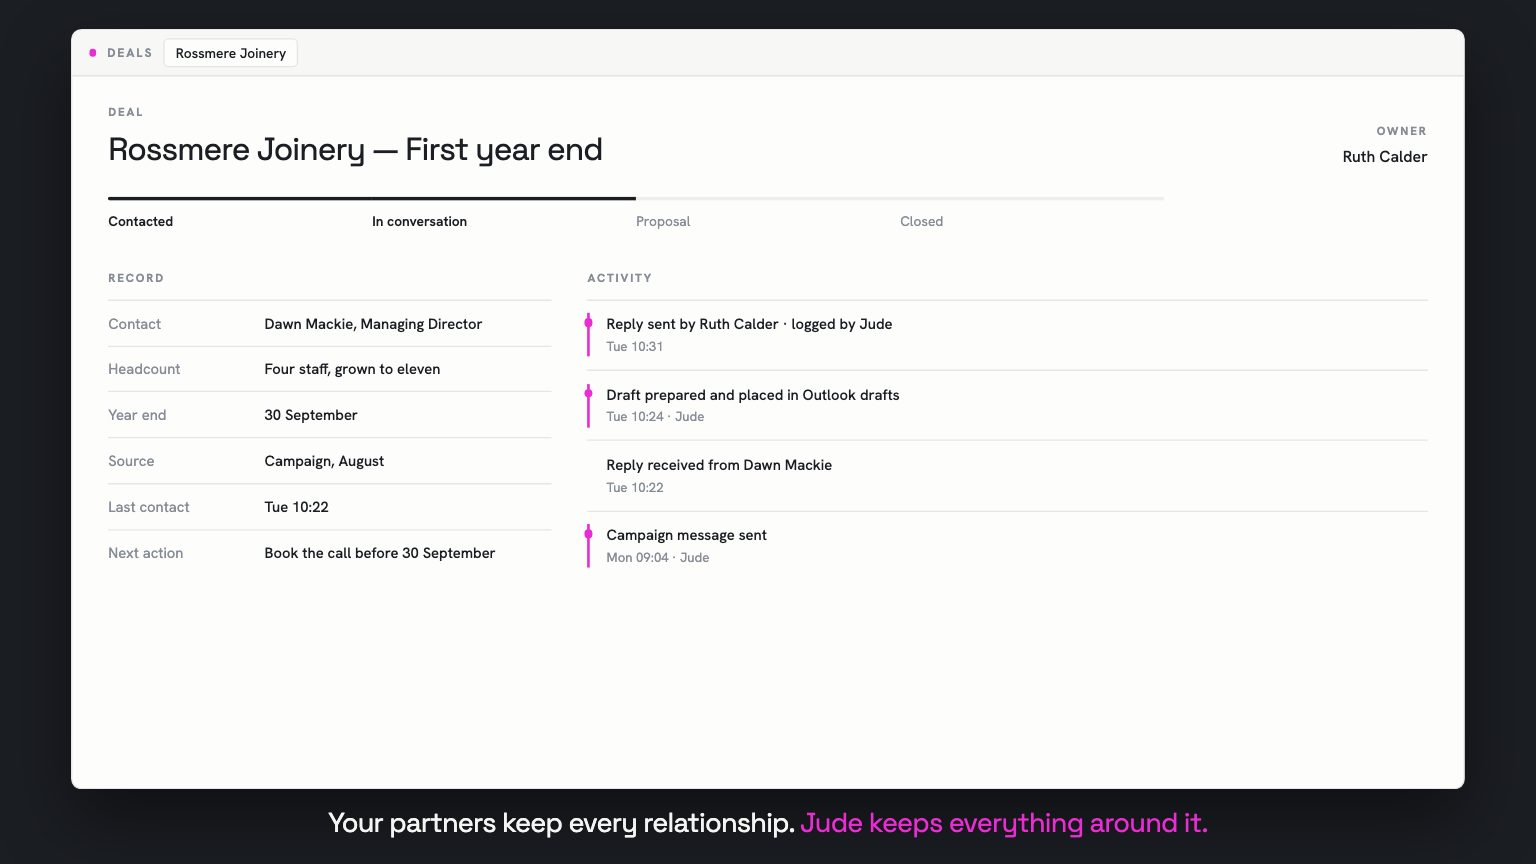The image size is (1536, 864).
Task: Click the Headcount value Four staff, grown to eleven
Action: tap(352, 369)
